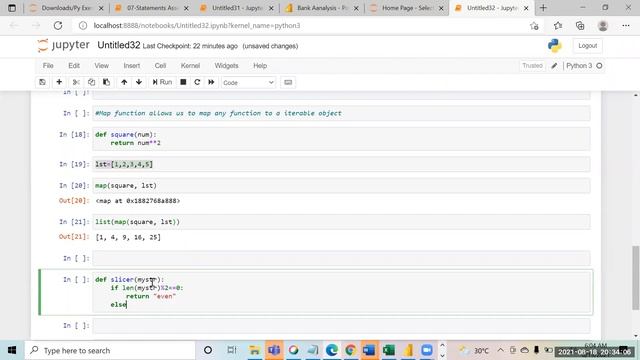This screenshot has width=640, height=360.
Task: Cut selected cells with the scissors icon
Action: [76, 82]
